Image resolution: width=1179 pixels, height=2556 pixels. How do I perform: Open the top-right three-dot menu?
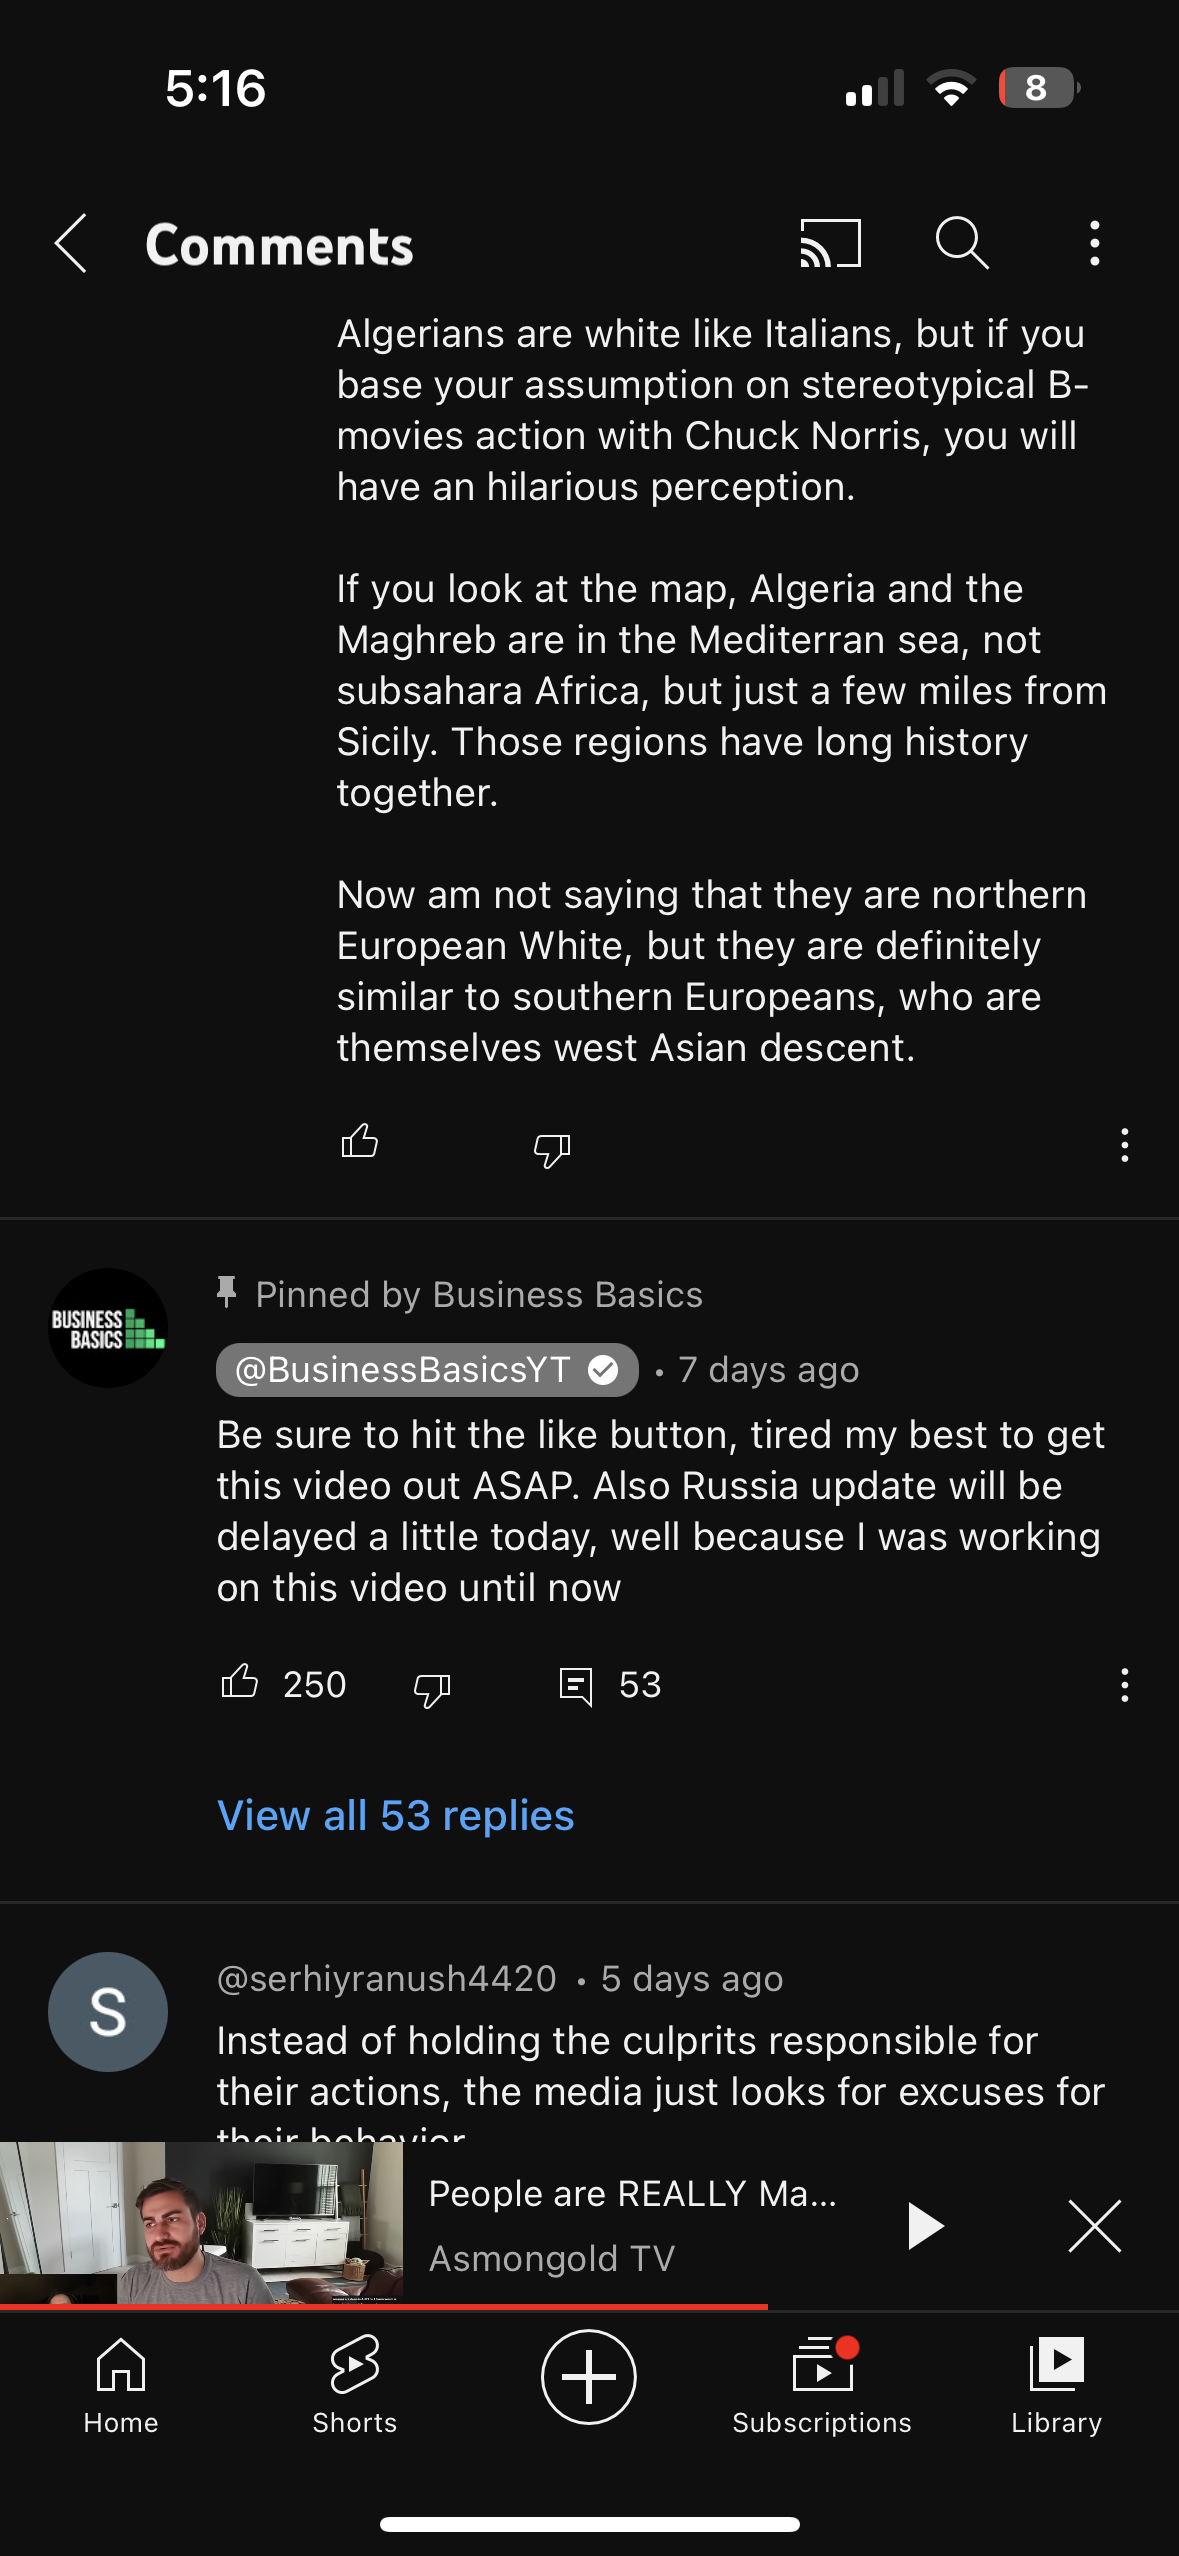pyautogui.click(x=1095, y=243)
